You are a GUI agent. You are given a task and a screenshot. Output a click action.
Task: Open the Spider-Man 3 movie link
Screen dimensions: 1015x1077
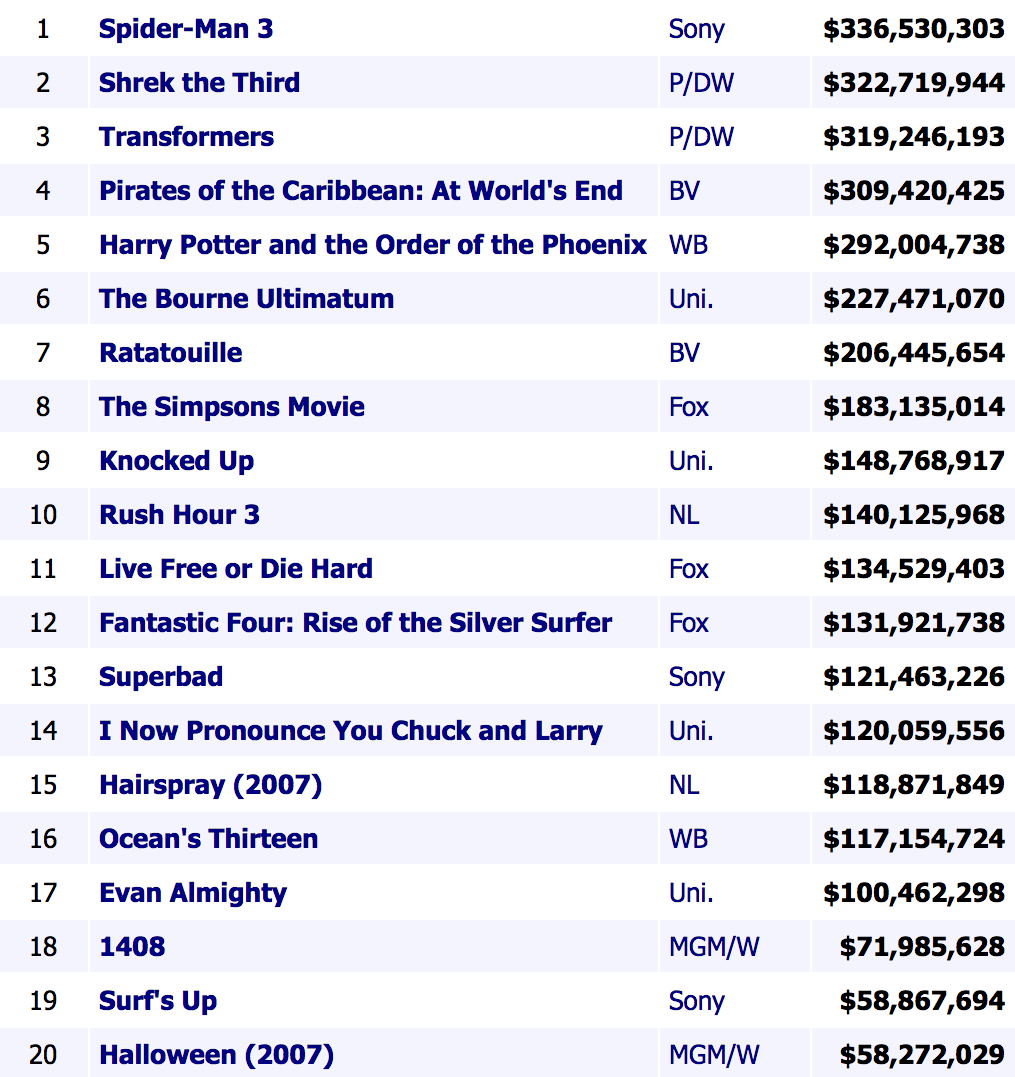pos(186,29)
